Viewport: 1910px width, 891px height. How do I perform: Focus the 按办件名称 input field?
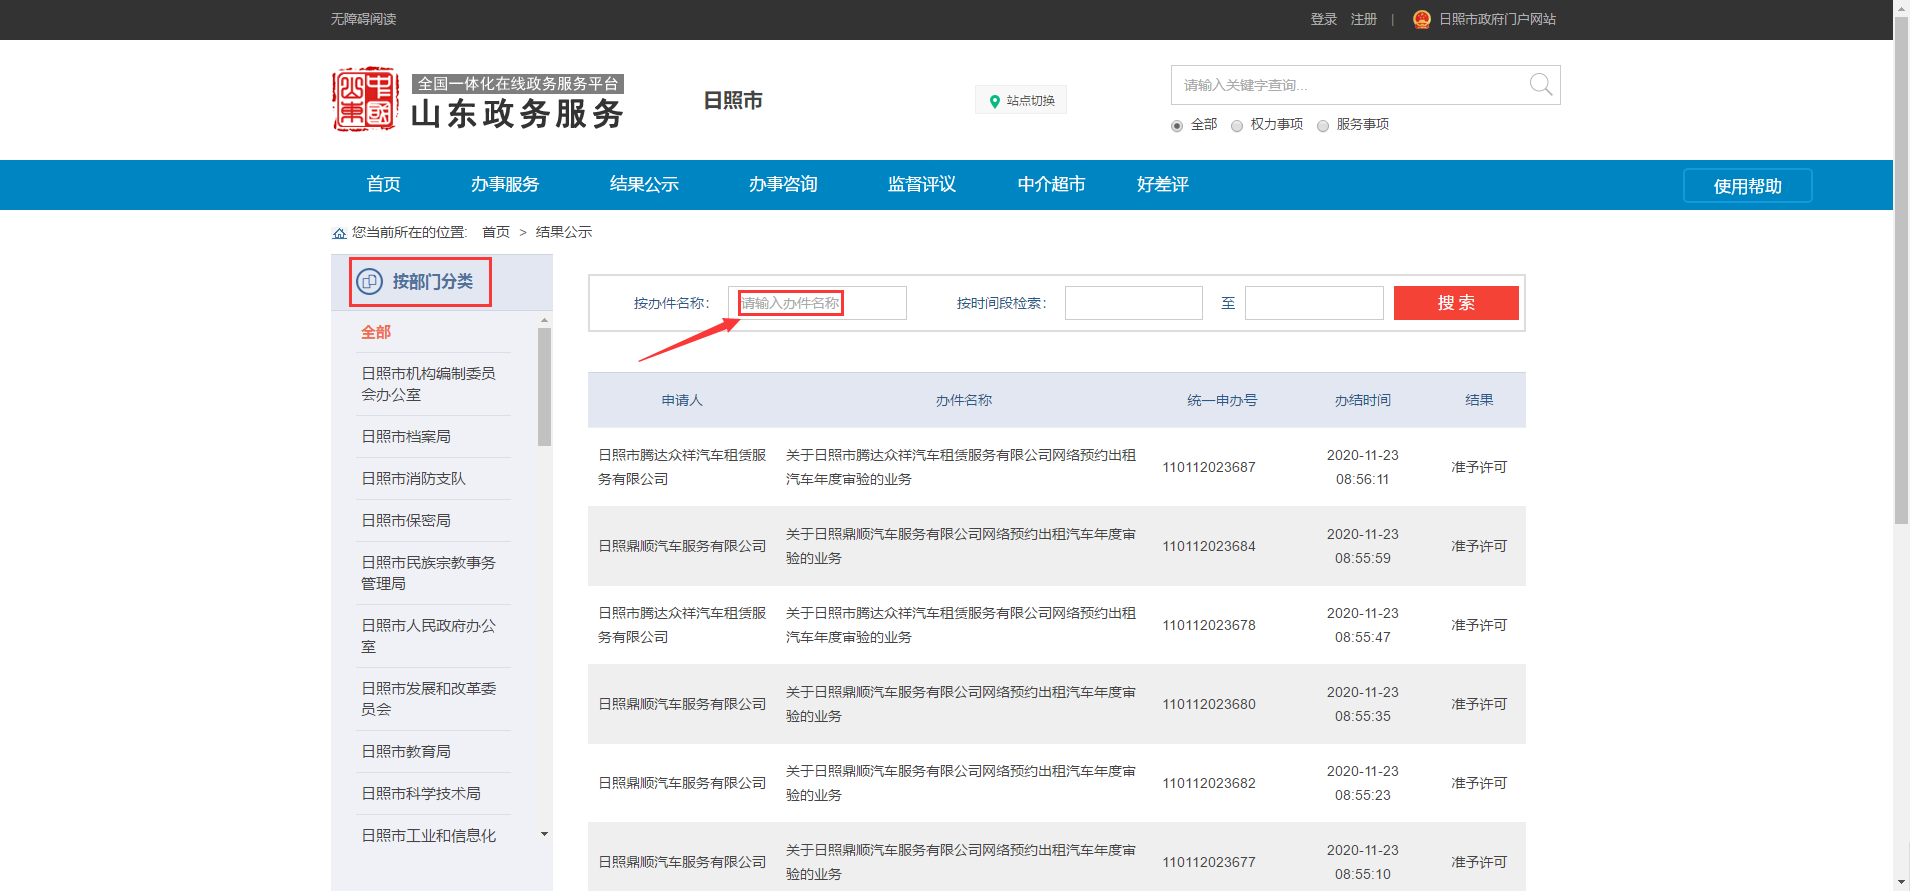click(x=817, y=303)
